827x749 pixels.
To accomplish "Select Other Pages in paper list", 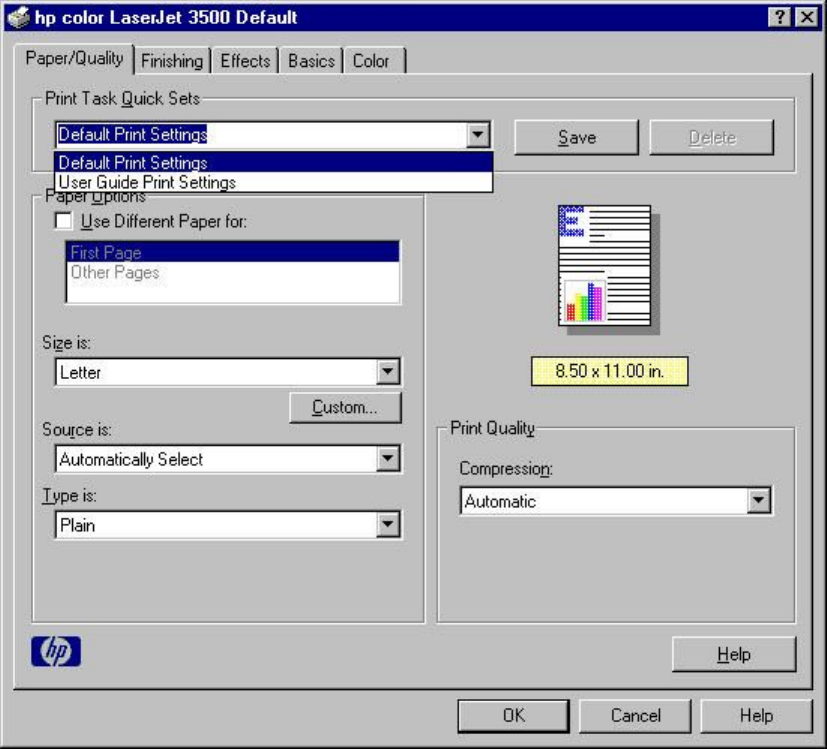I will 233,272.
